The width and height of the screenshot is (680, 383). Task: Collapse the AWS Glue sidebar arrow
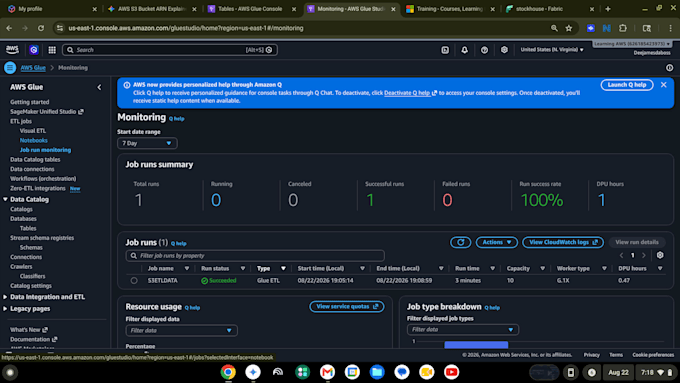pyautogui.click(x=99, y=87)
